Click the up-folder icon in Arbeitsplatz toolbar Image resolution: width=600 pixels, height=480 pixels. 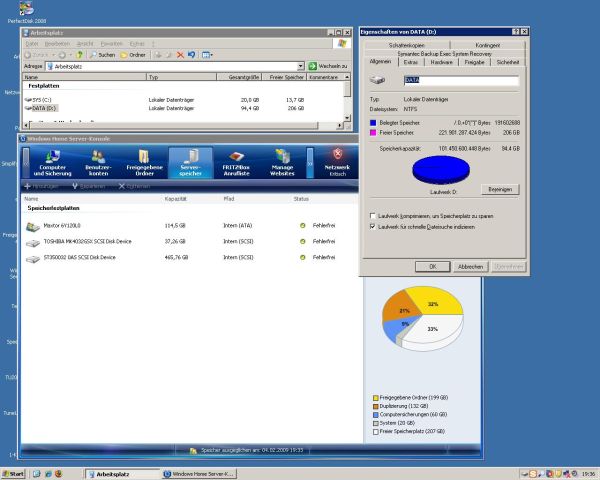pos(79,55)
